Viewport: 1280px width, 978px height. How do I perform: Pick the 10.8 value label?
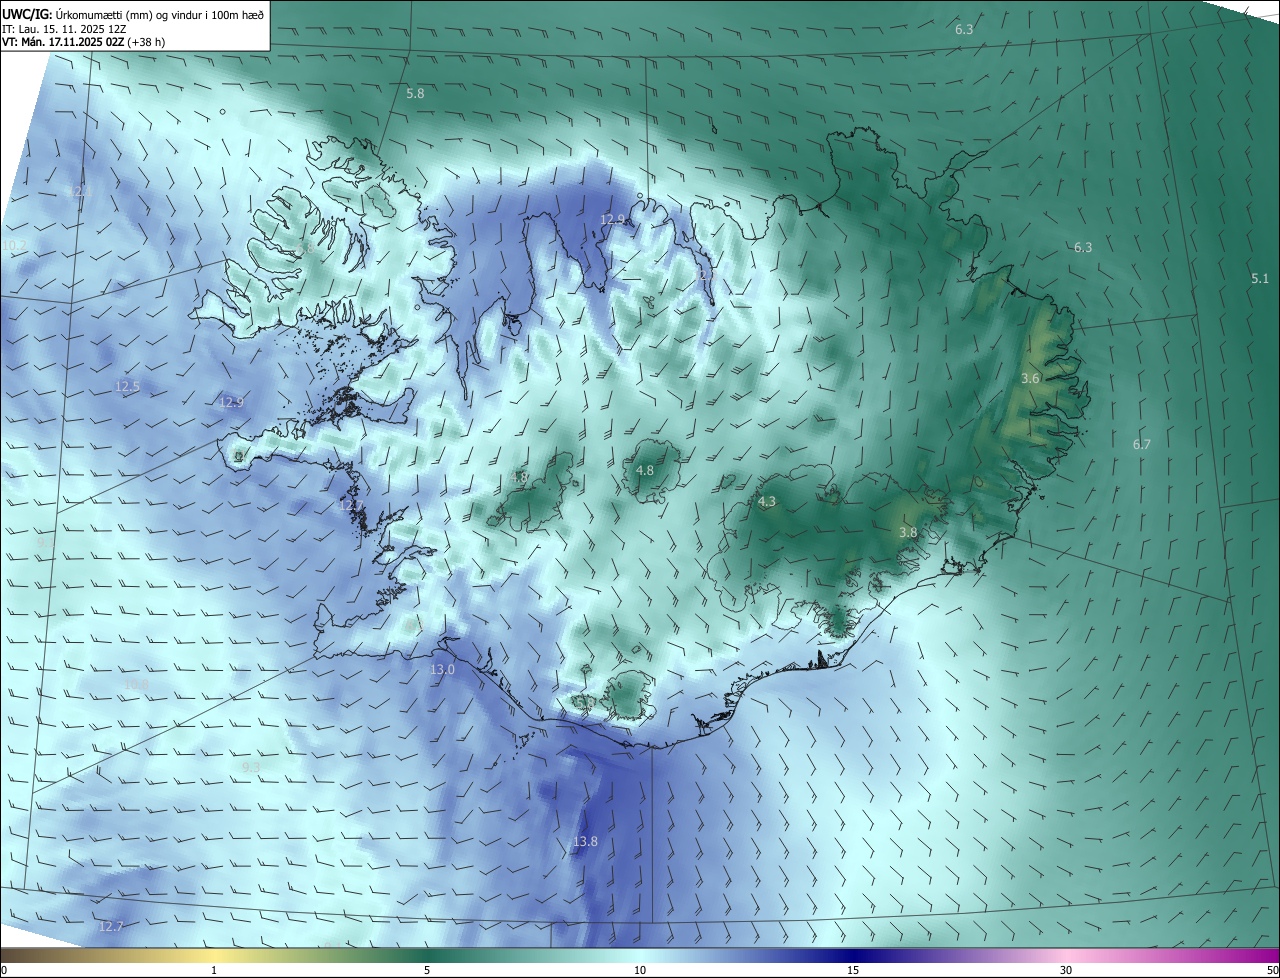[x=136, y=685]
